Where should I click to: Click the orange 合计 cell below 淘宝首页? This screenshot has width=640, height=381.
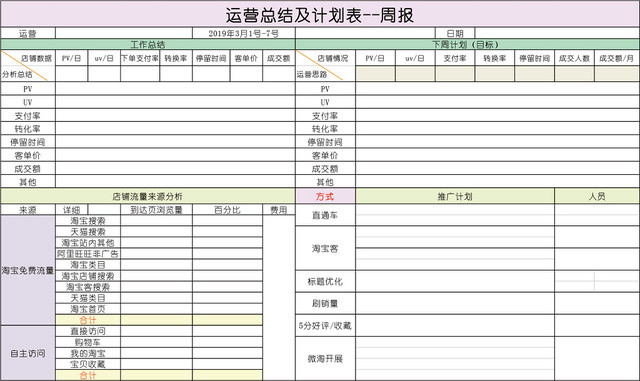tap(88, 320)
